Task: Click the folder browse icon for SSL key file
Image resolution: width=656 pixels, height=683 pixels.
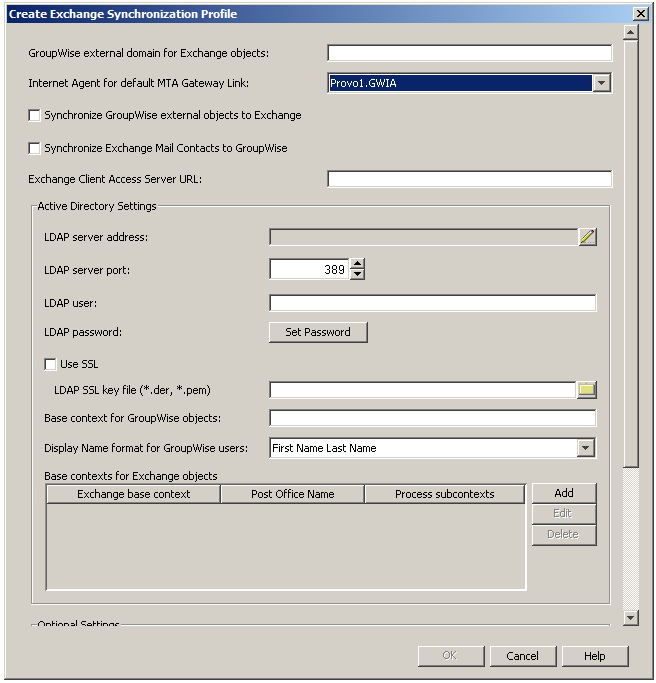Action: (587, 390)
